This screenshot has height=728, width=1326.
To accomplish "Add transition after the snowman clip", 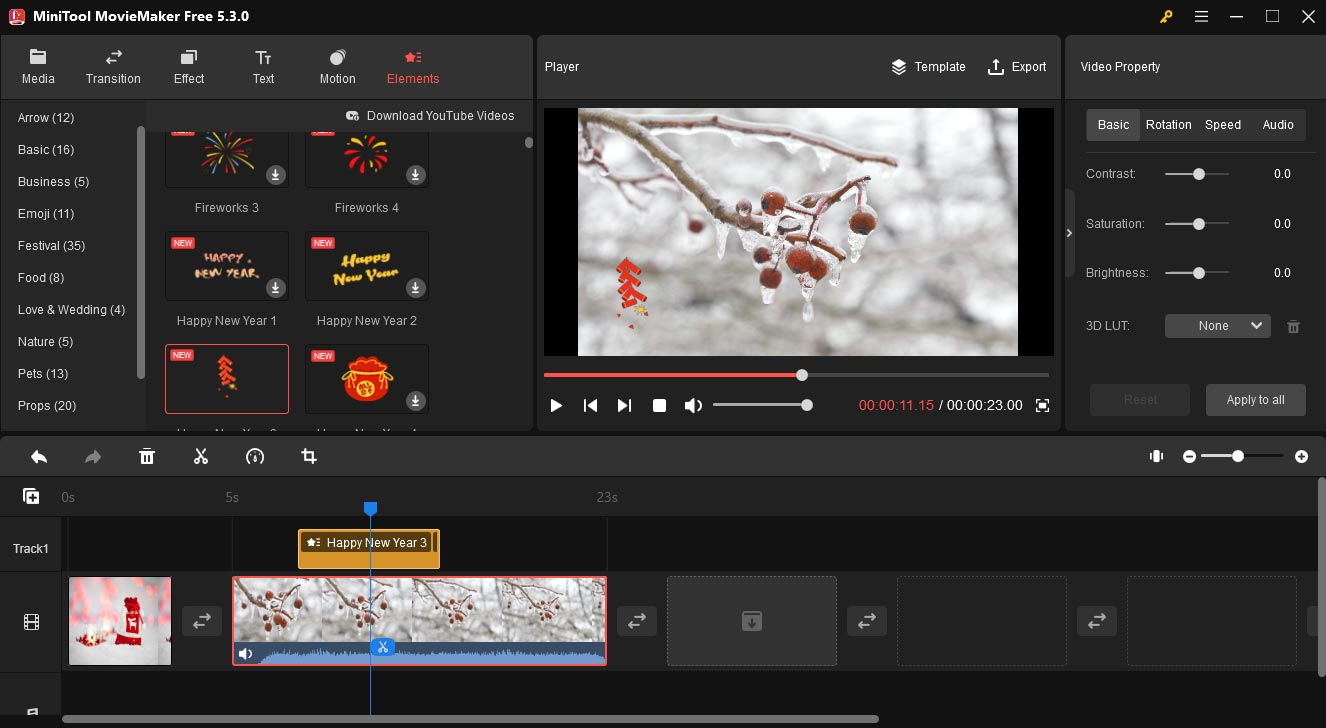I will [x=202, y=620].
